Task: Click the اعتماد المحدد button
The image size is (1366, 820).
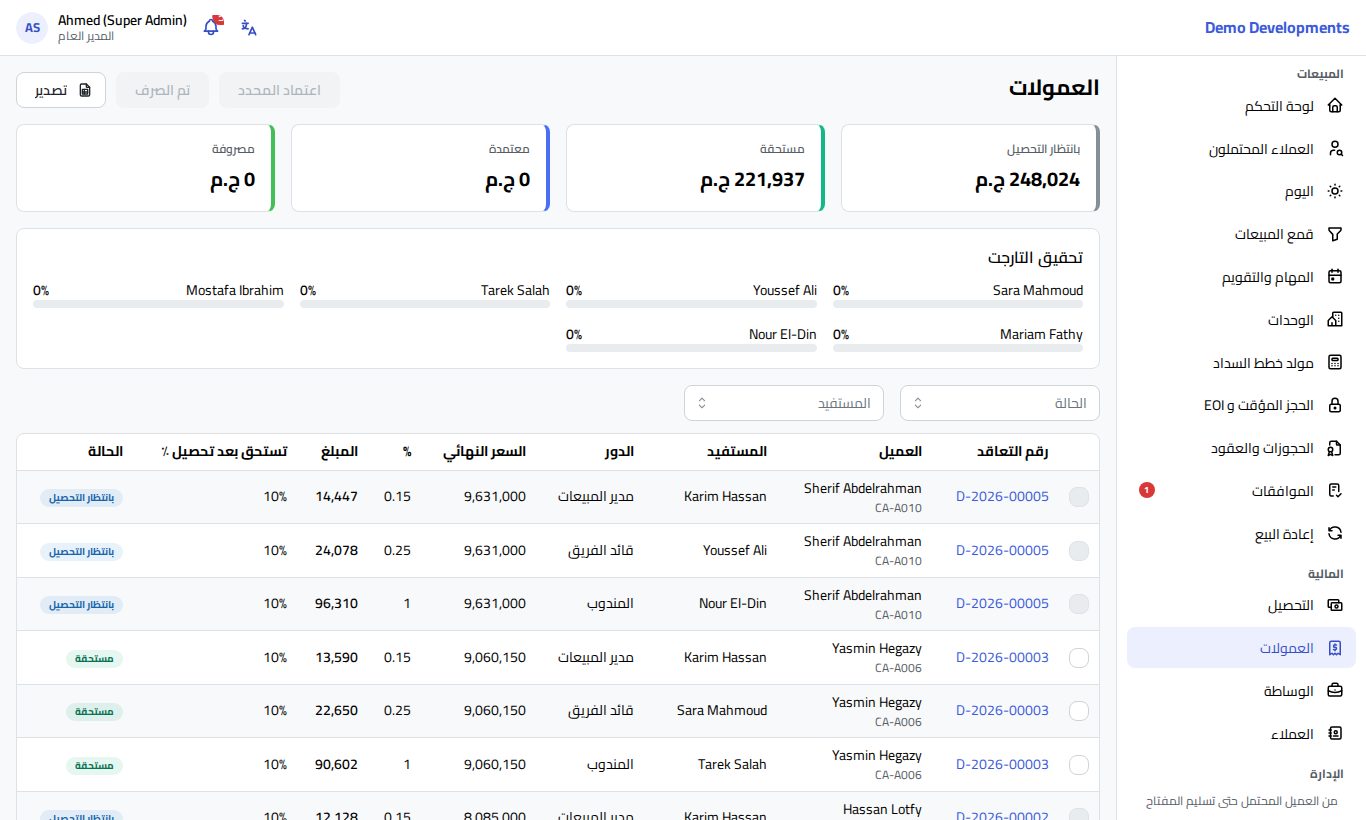Action: pos(279,90)
